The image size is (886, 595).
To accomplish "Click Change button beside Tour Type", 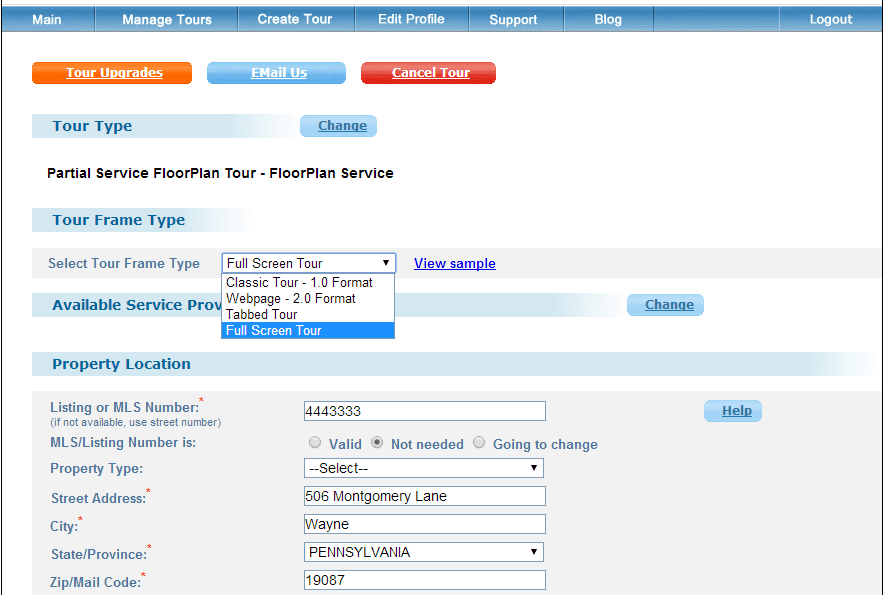I will (341, 126).
